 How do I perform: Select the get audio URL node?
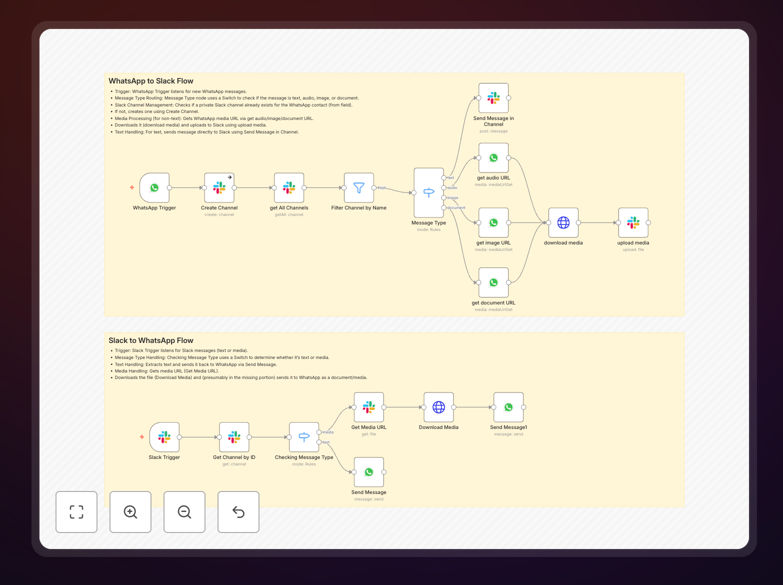pyautogui.click(x=493, y=158)
